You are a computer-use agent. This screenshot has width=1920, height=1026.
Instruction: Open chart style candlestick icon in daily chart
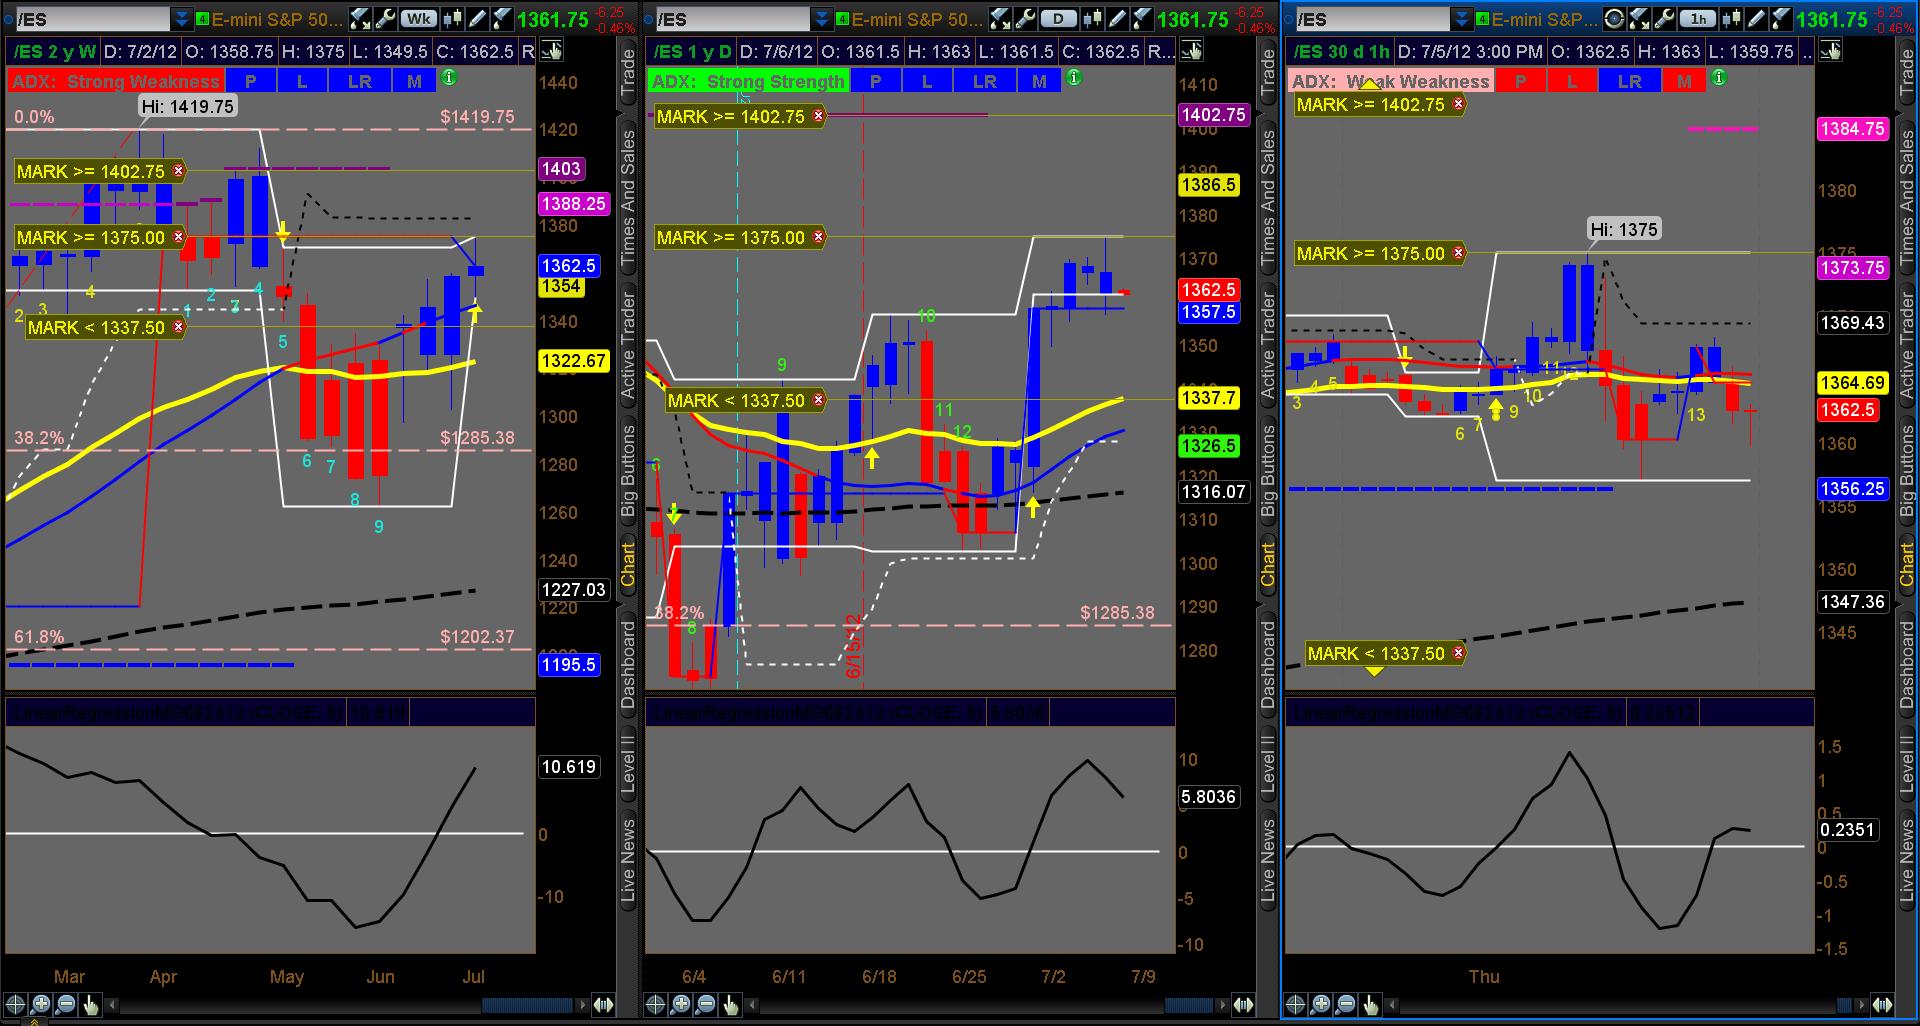tap(1093, 19)
